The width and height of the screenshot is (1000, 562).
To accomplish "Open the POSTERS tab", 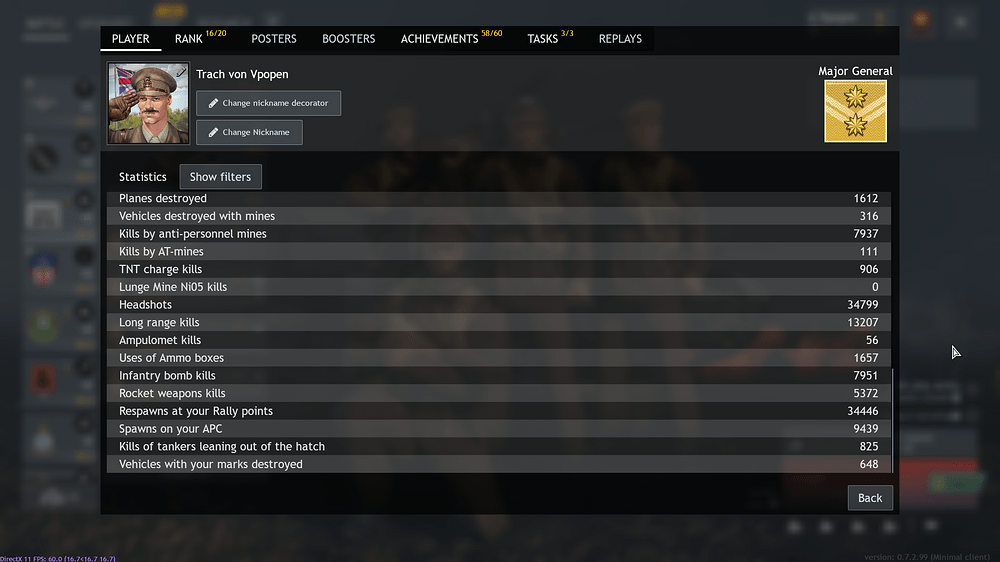I will point(274,39).
